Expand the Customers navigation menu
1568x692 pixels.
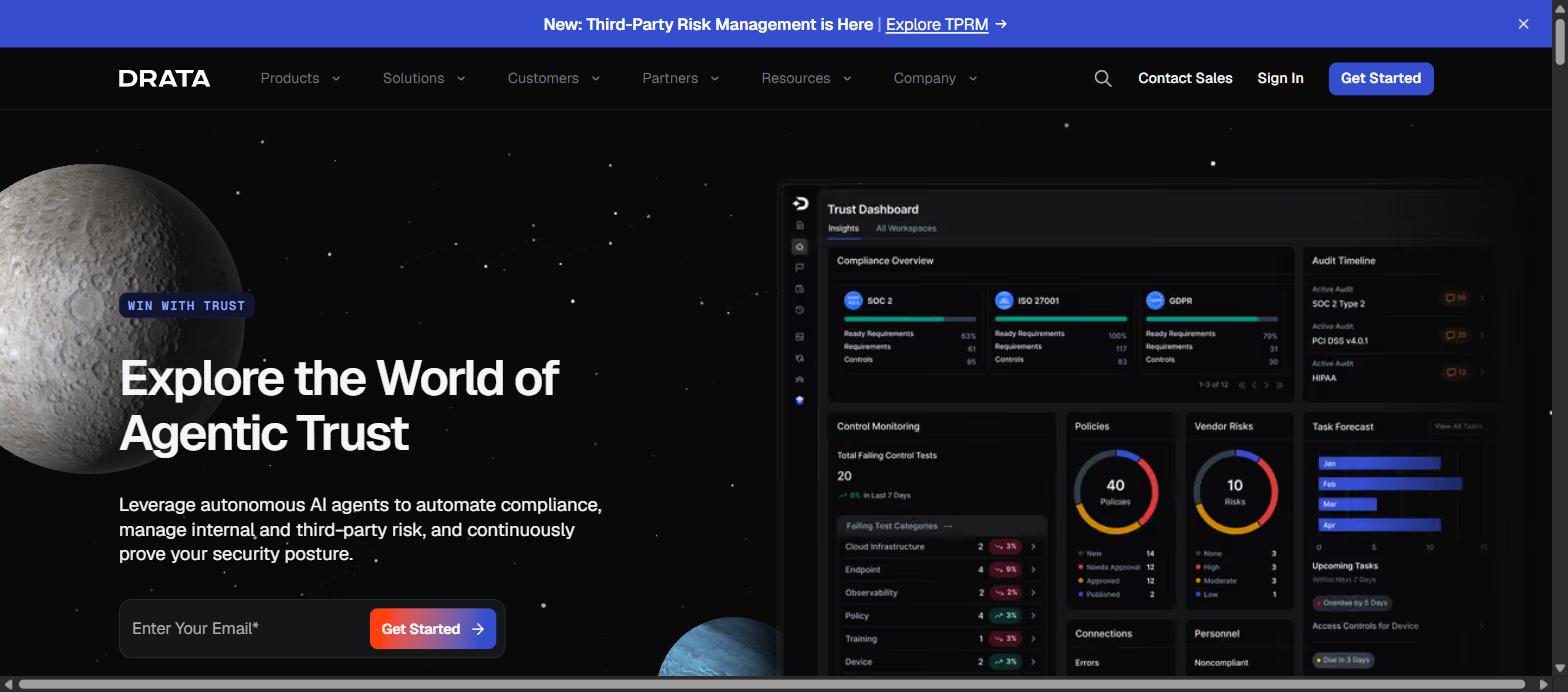pos(554,78)
